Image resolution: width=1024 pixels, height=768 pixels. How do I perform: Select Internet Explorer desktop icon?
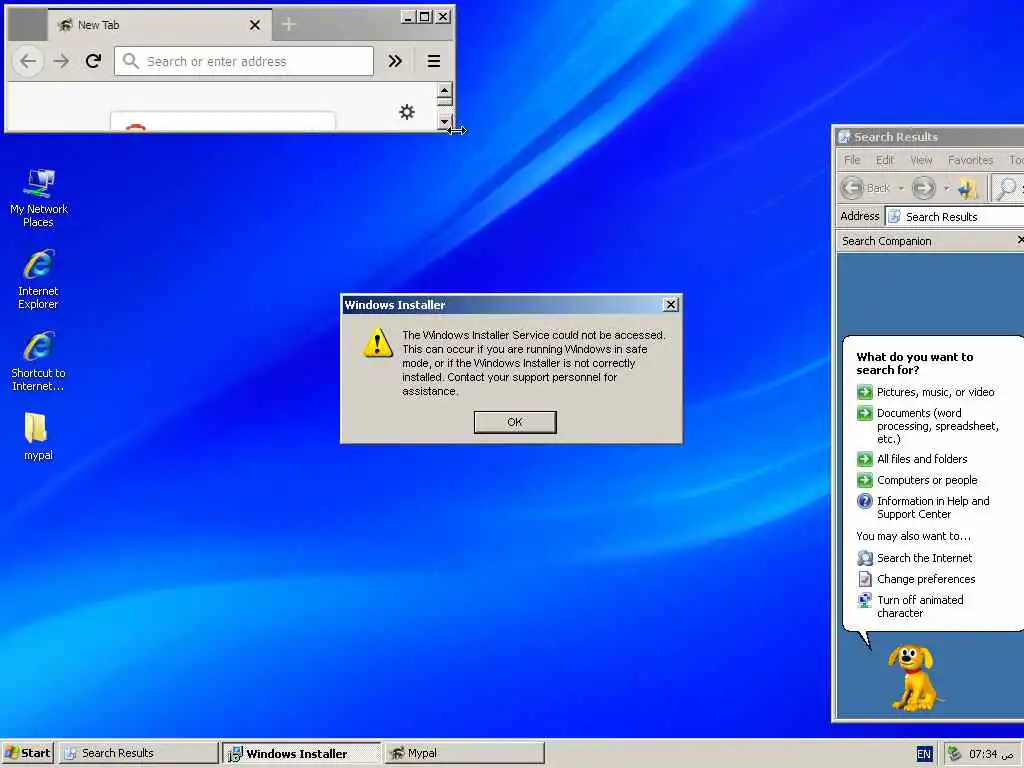click(39, 280)
